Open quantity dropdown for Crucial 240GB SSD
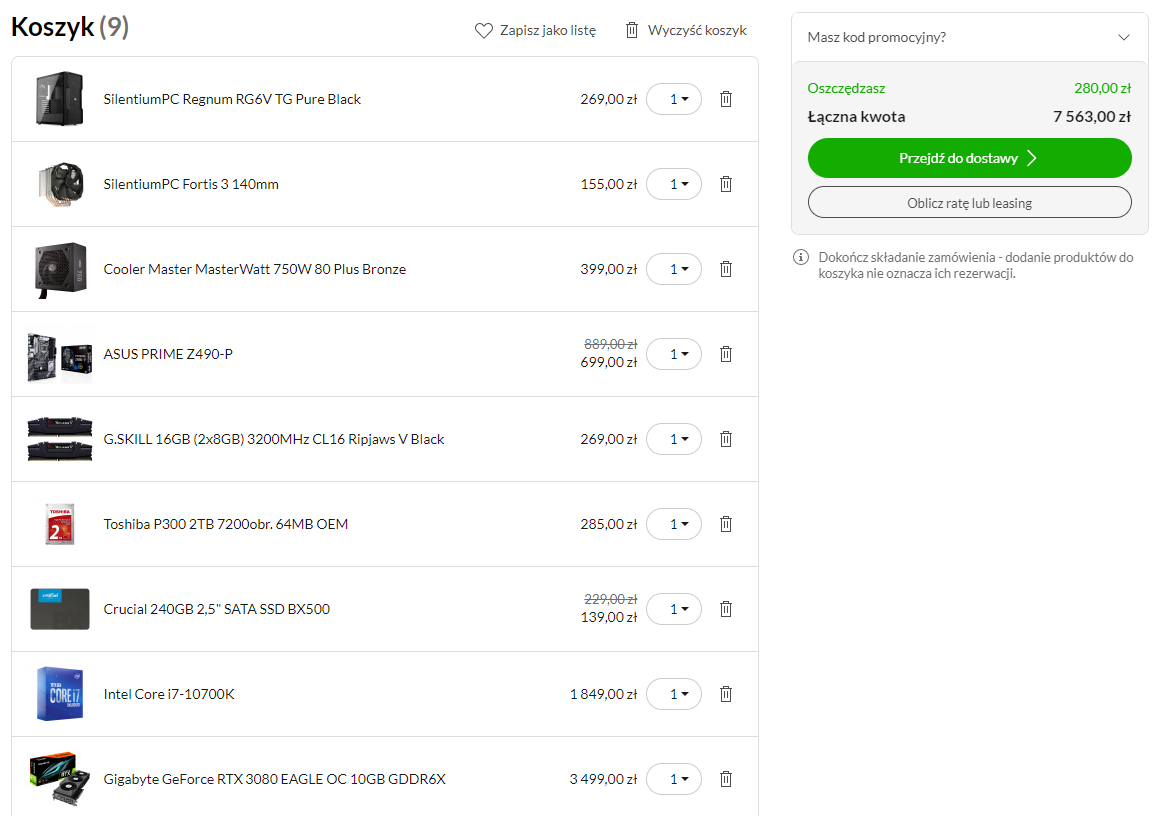 [x=674, y=609]
